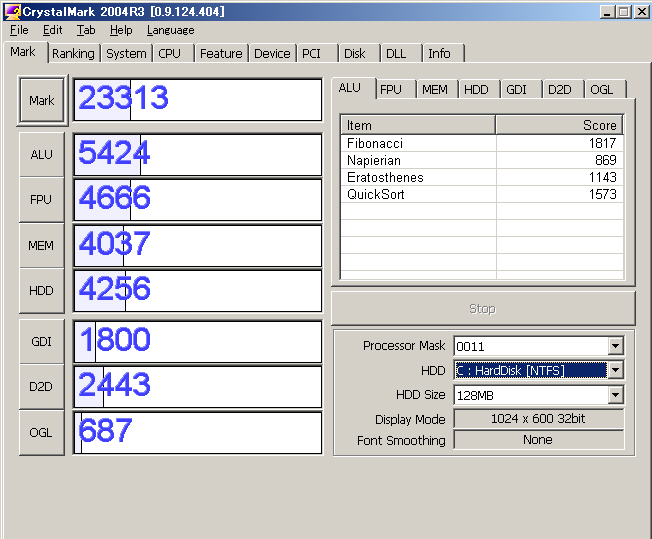Expand the HDD drive dropdown

click(615, 370)
